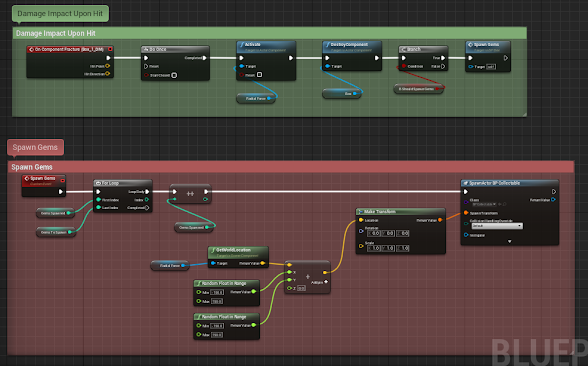
Task: Select the Gems To Spawn variable node
Action: [x=56, y=232]
